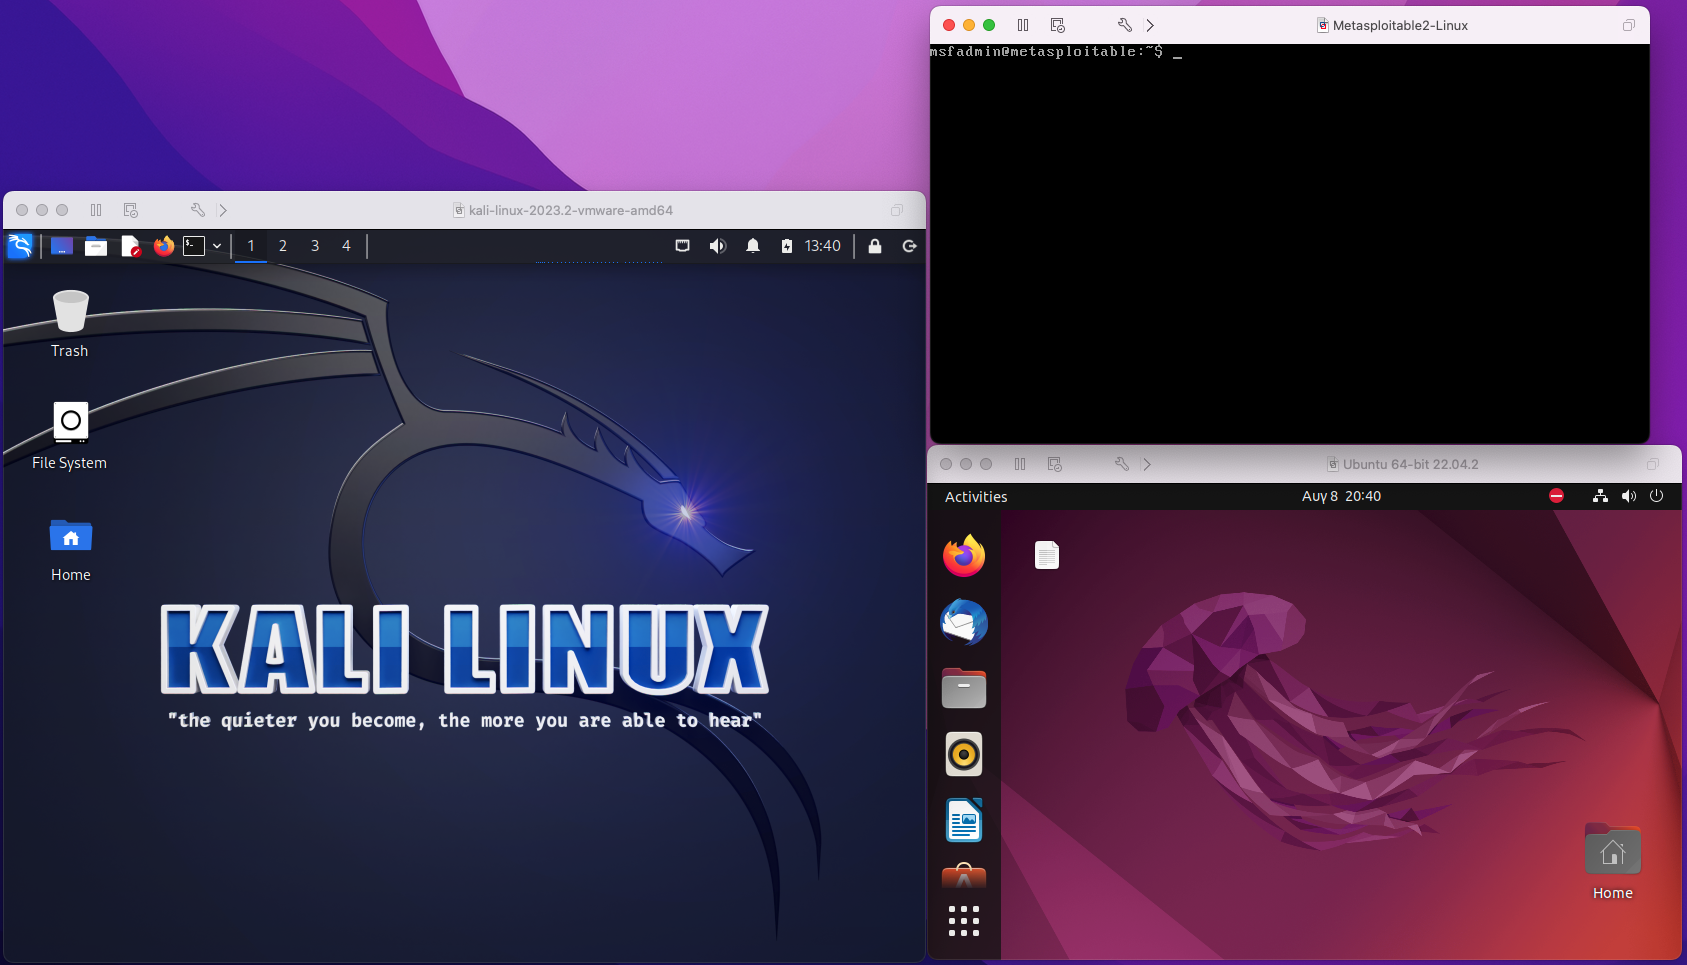This screenshot has width=1687, height=965.
Task: Switch to Kali workspace 3
Action: 315,246
